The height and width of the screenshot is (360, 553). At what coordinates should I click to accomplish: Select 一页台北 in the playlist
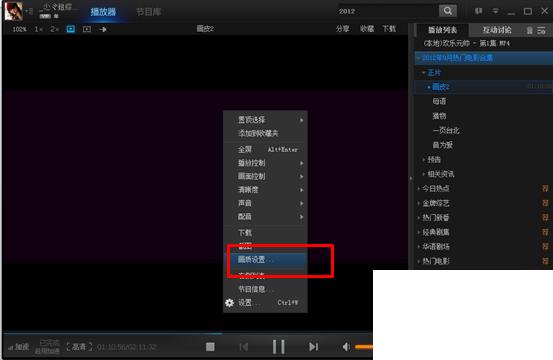[446, 130]
